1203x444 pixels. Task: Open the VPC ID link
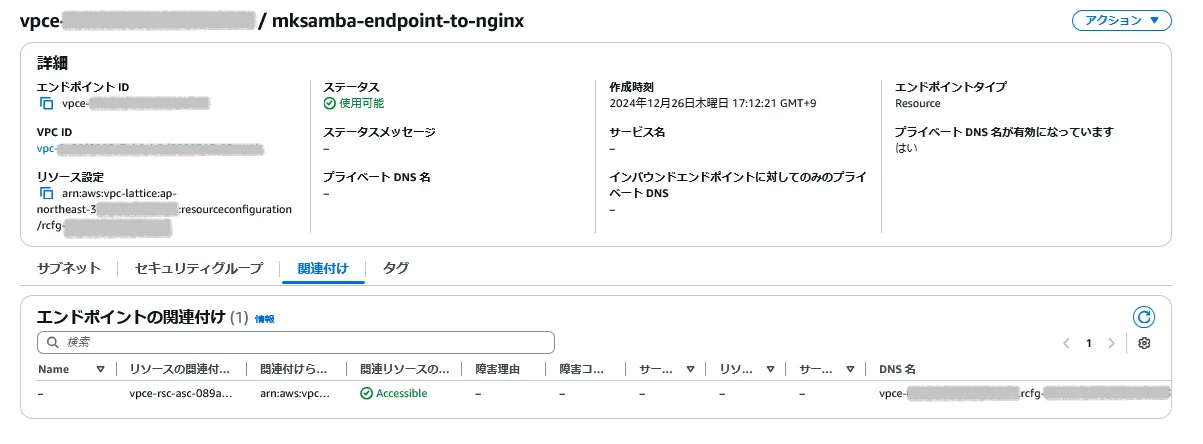coord(149,149)
